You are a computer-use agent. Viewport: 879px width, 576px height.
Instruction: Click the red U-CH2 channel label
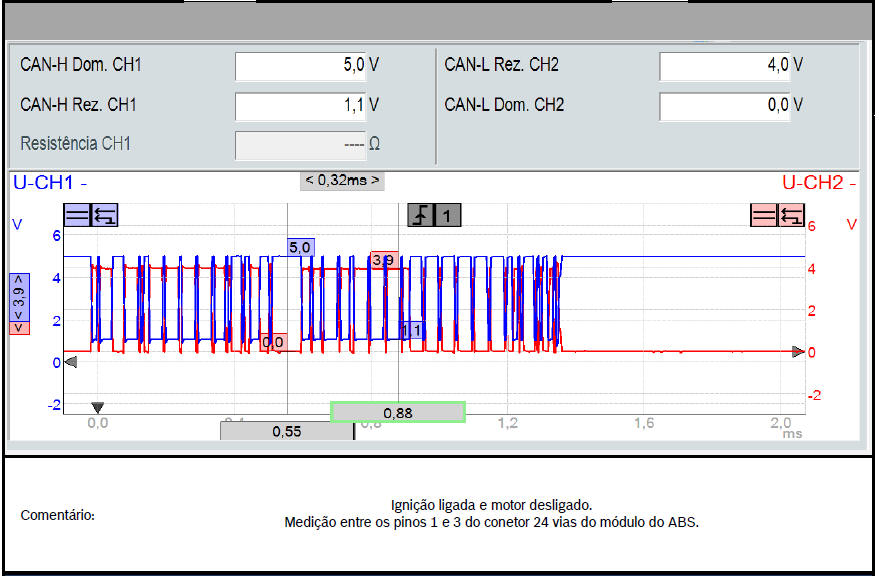818,183
